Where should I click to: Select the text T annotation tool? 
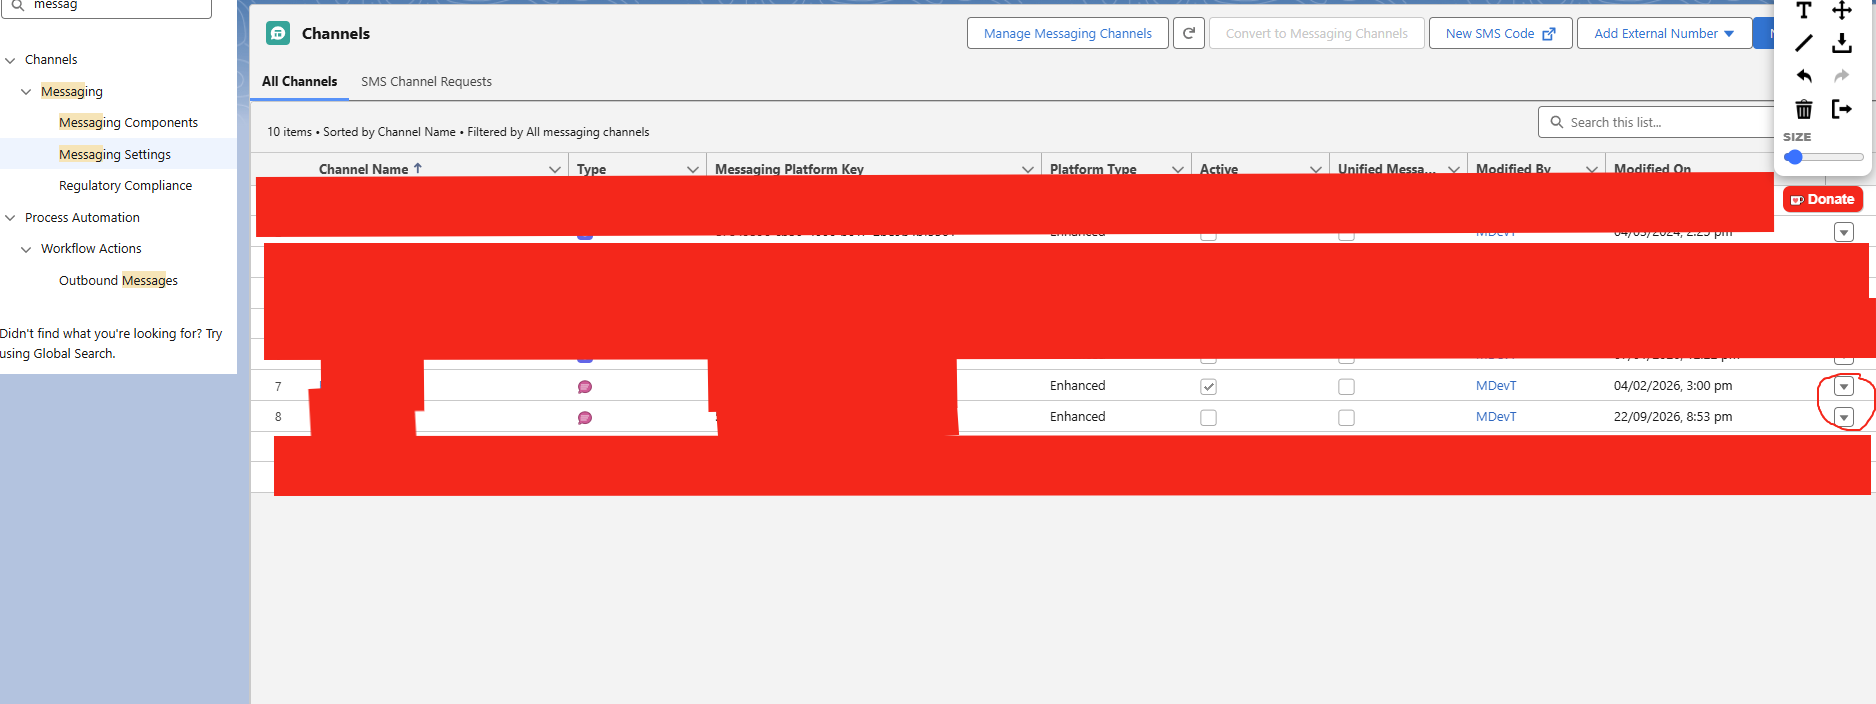click(x=1804, y=10)
